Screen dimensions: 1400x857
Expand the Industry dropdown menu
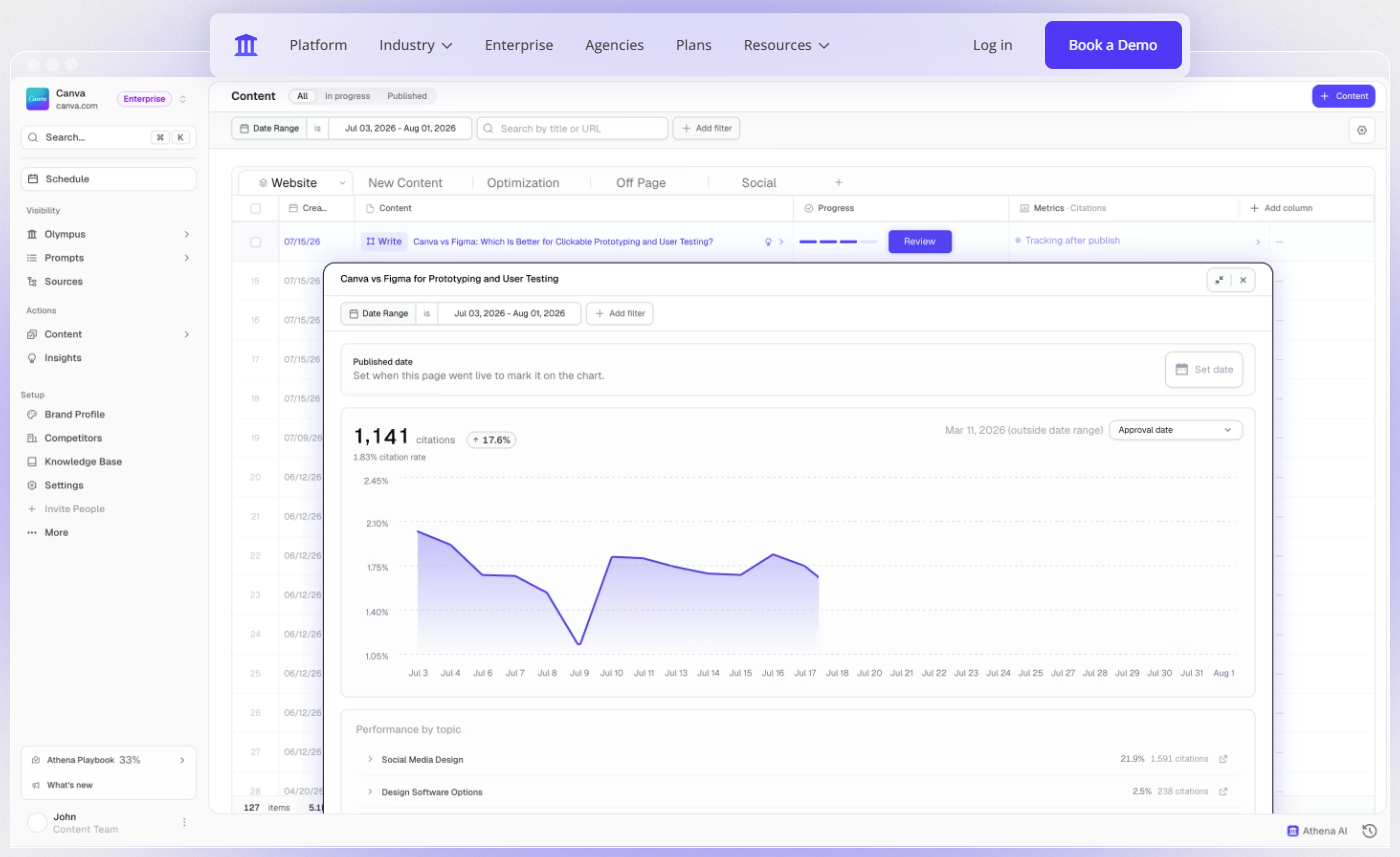416,45
